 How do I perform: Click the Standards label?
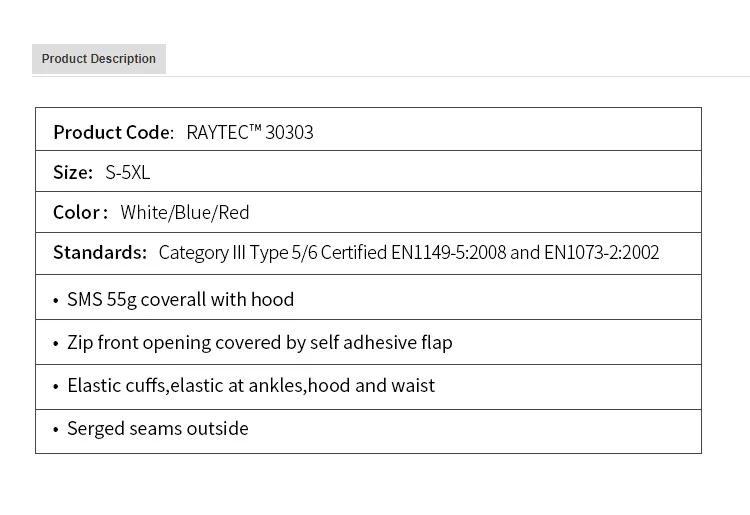coord(100,252)
